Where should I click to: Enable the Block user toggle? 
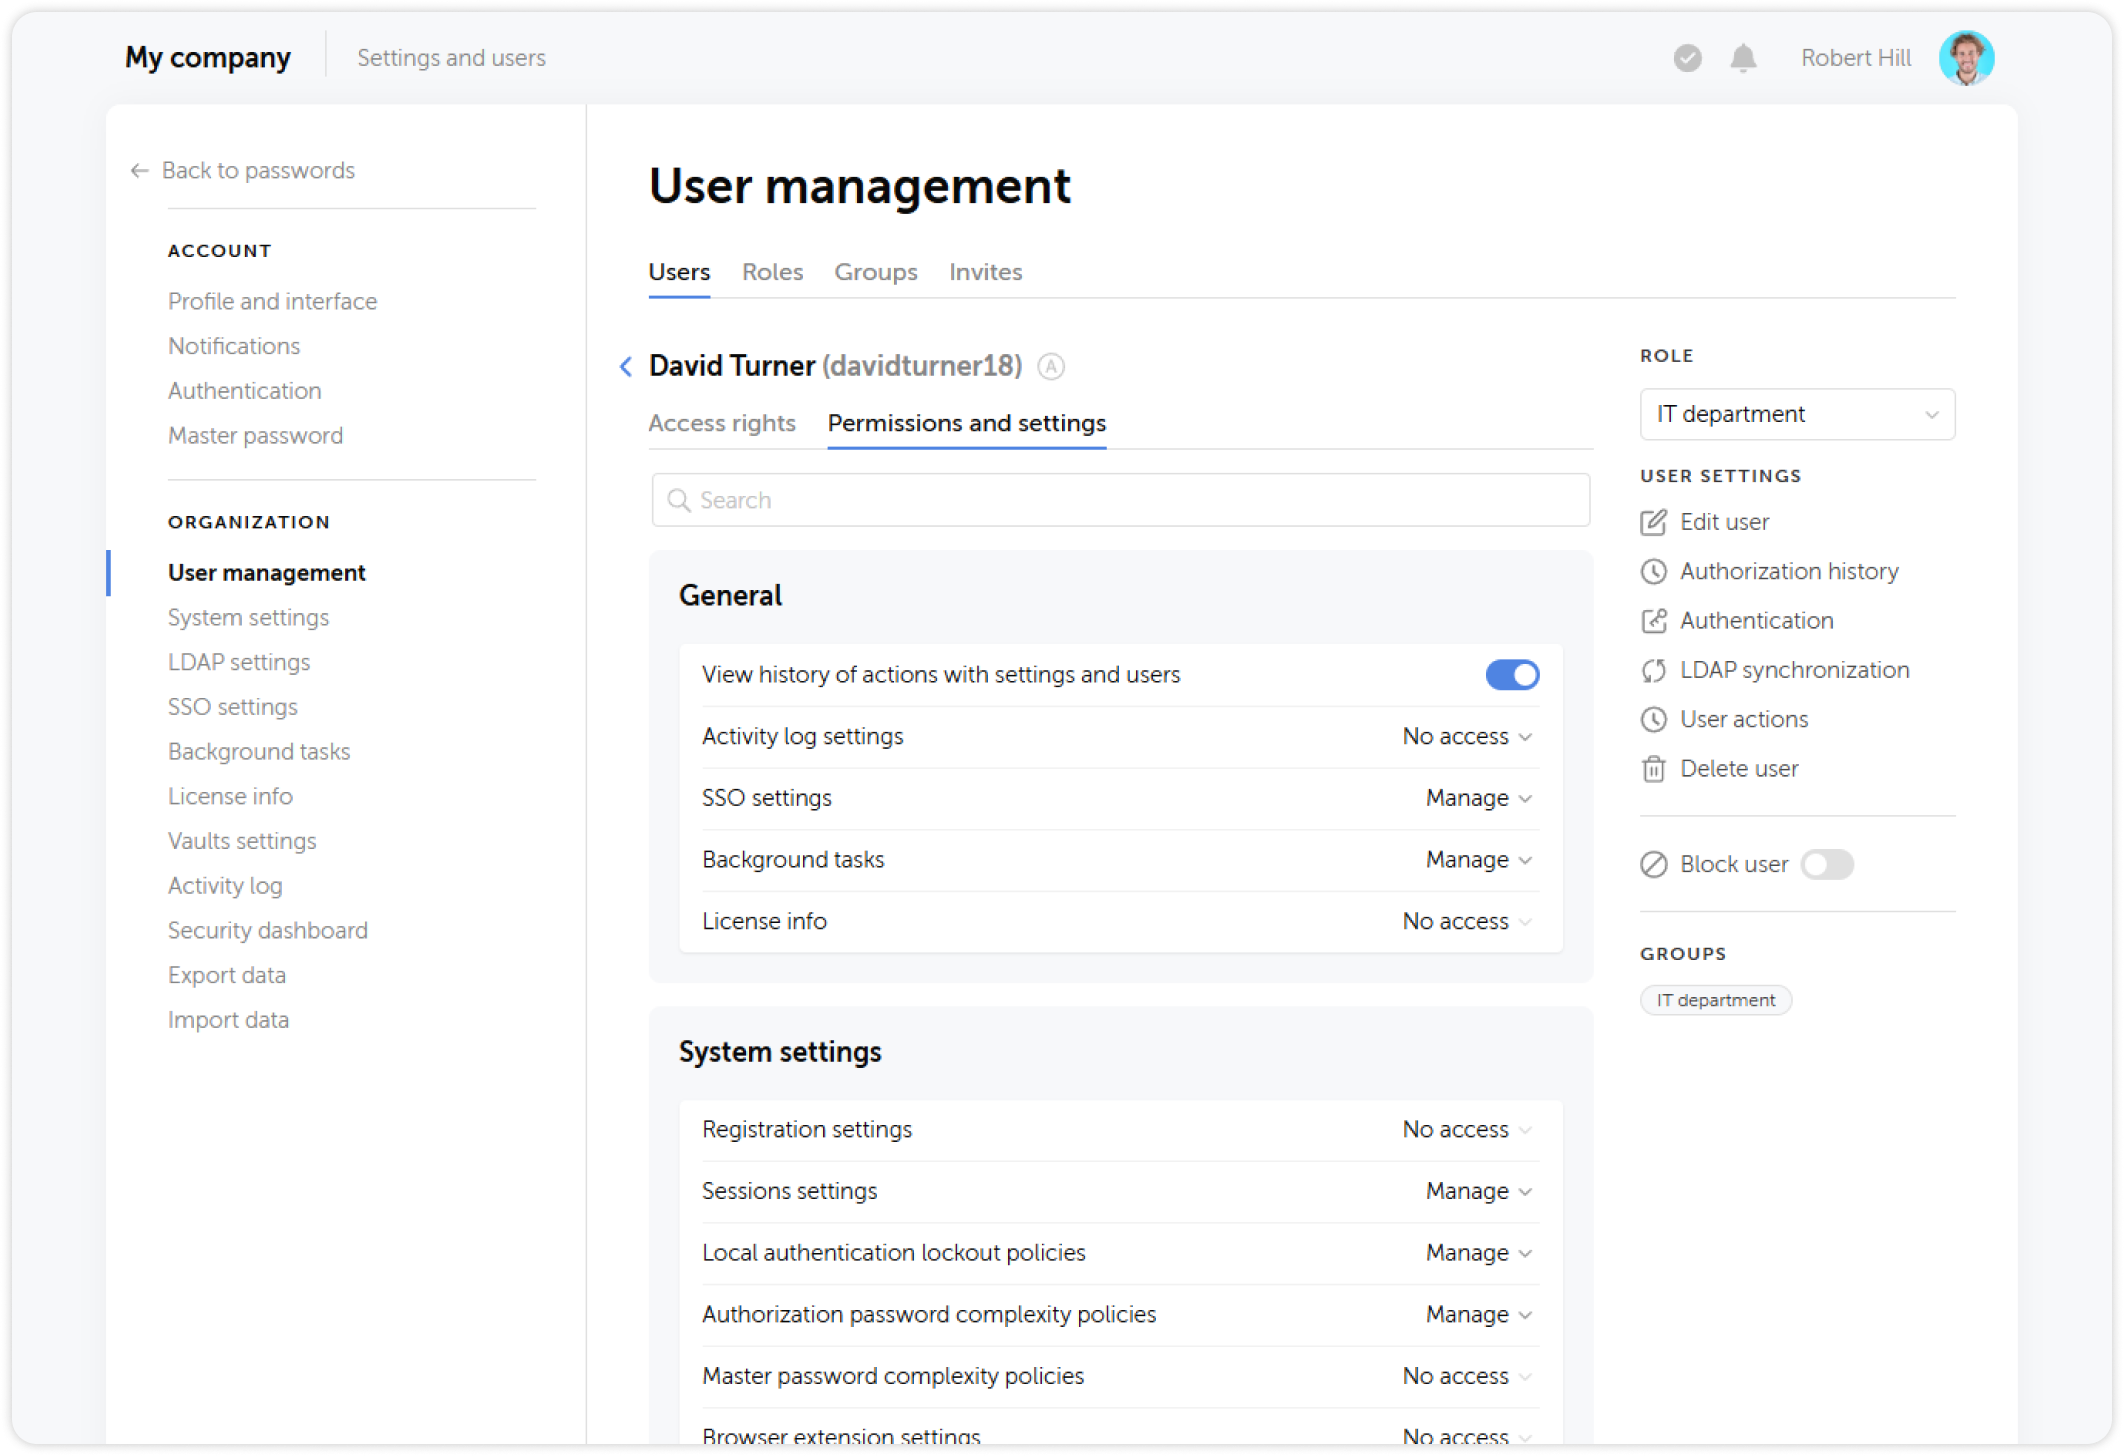click(x=1827, y=864)
